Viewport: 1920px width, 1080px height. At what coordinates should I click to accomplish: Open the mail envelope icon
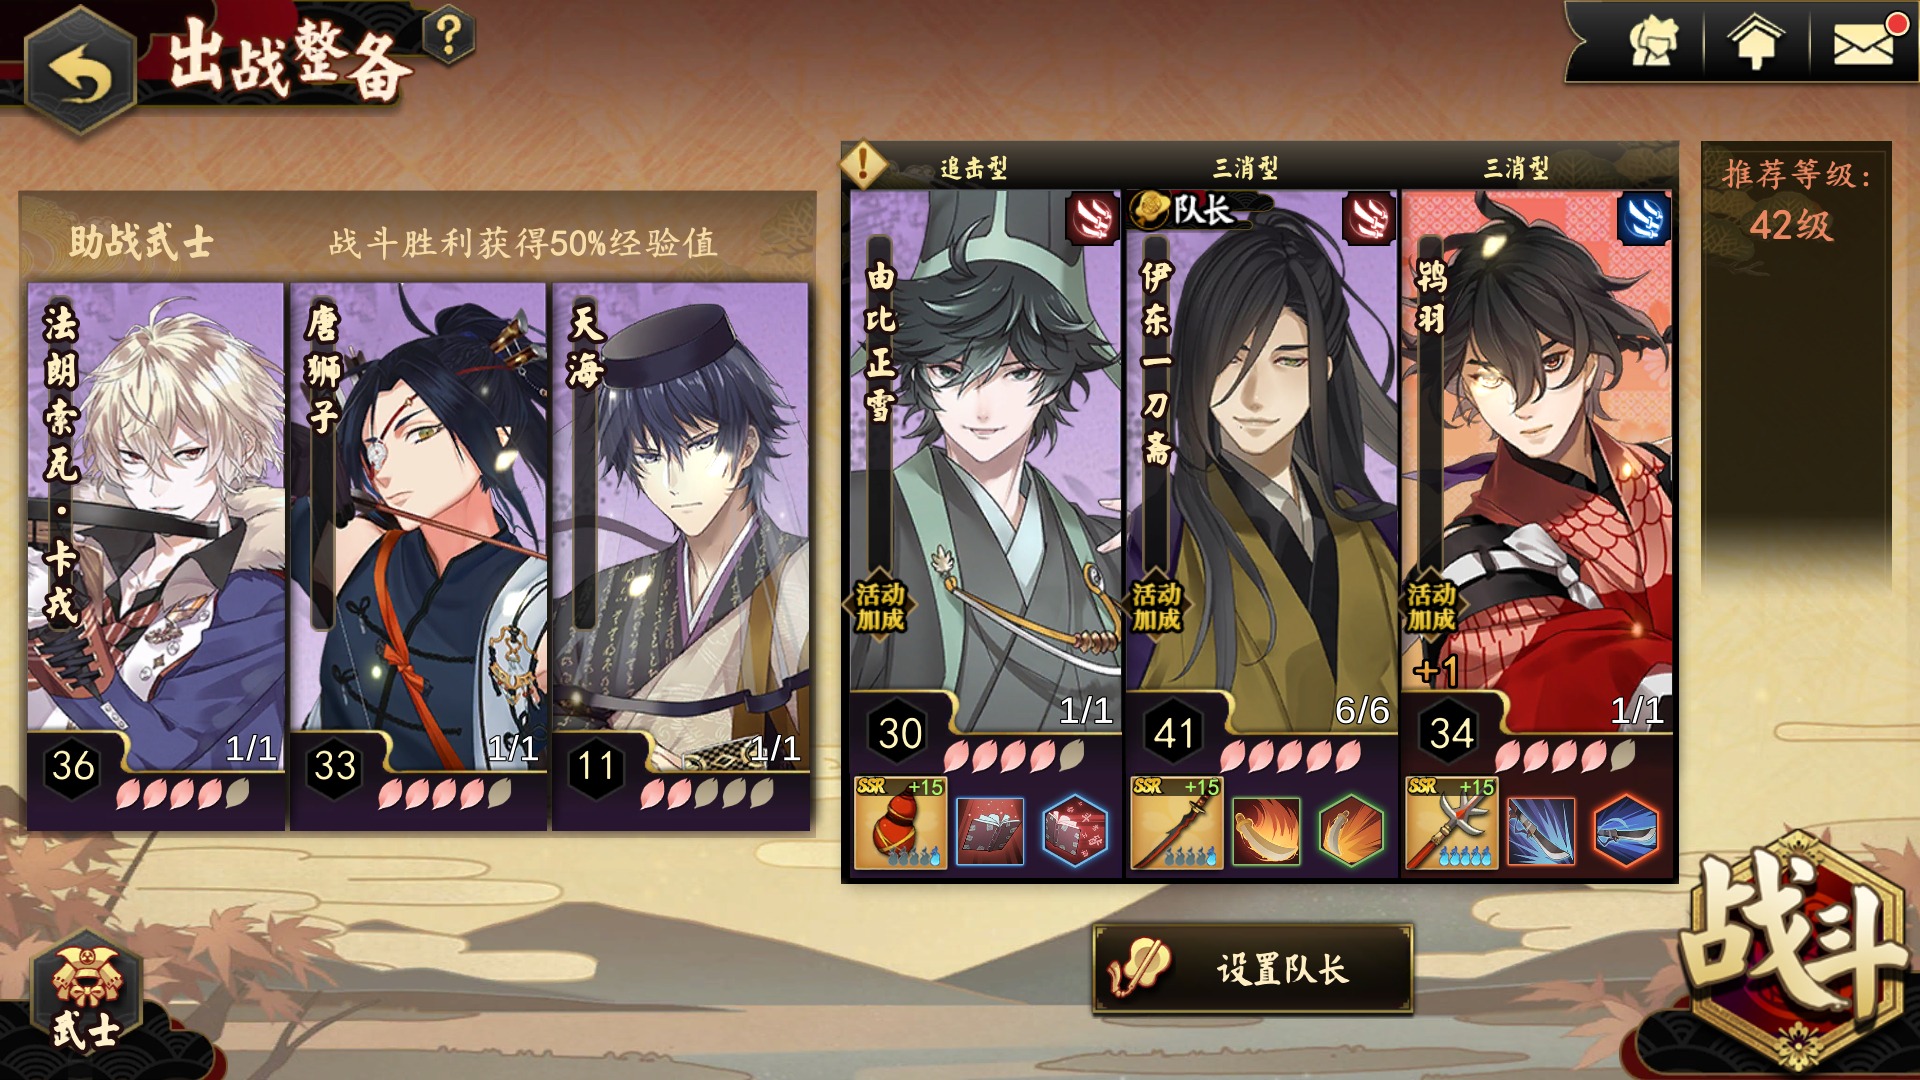coord(1864,44)
